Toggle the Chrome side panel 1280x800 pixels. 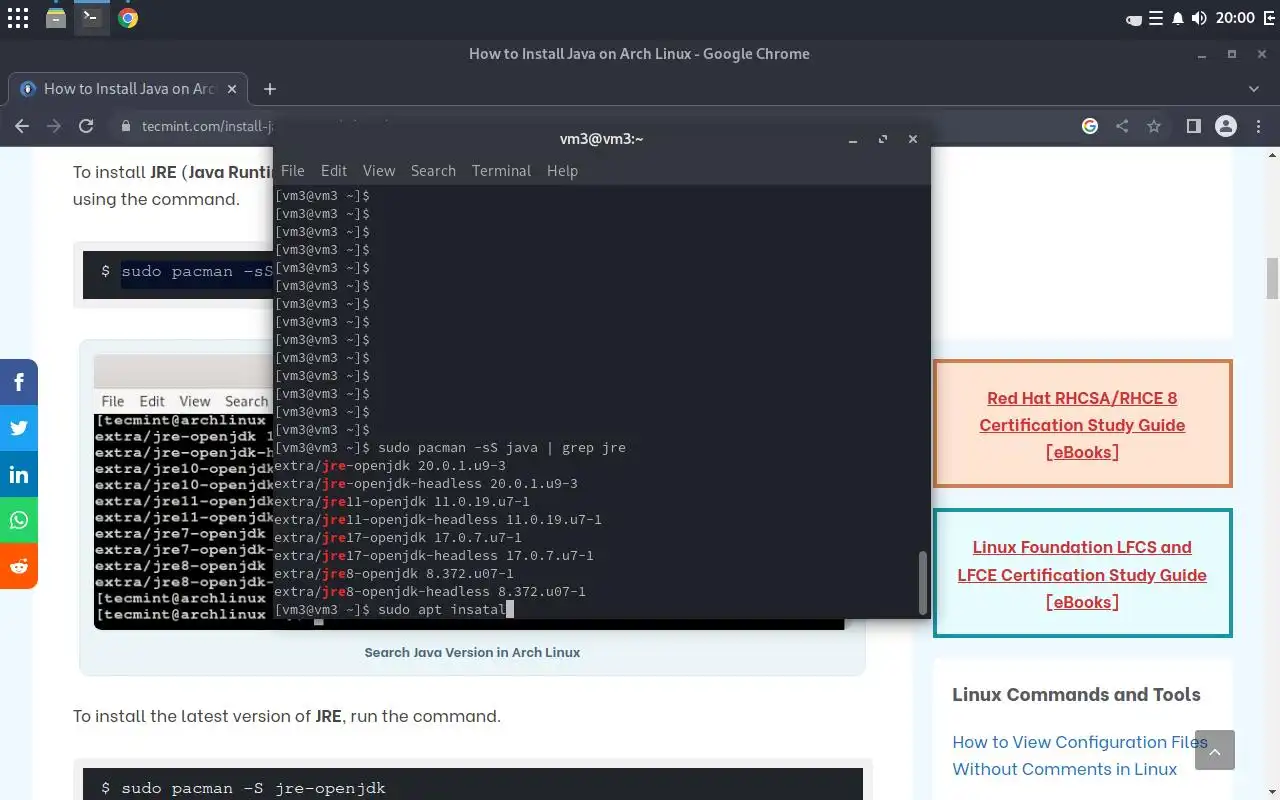[x=1193, y=126]
